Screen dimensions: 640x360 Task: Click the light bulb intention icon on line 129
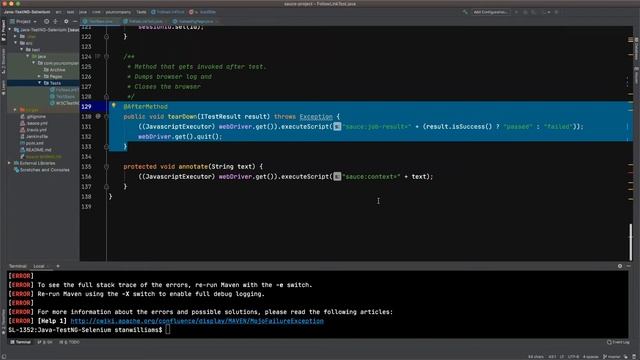pos(114,106)
